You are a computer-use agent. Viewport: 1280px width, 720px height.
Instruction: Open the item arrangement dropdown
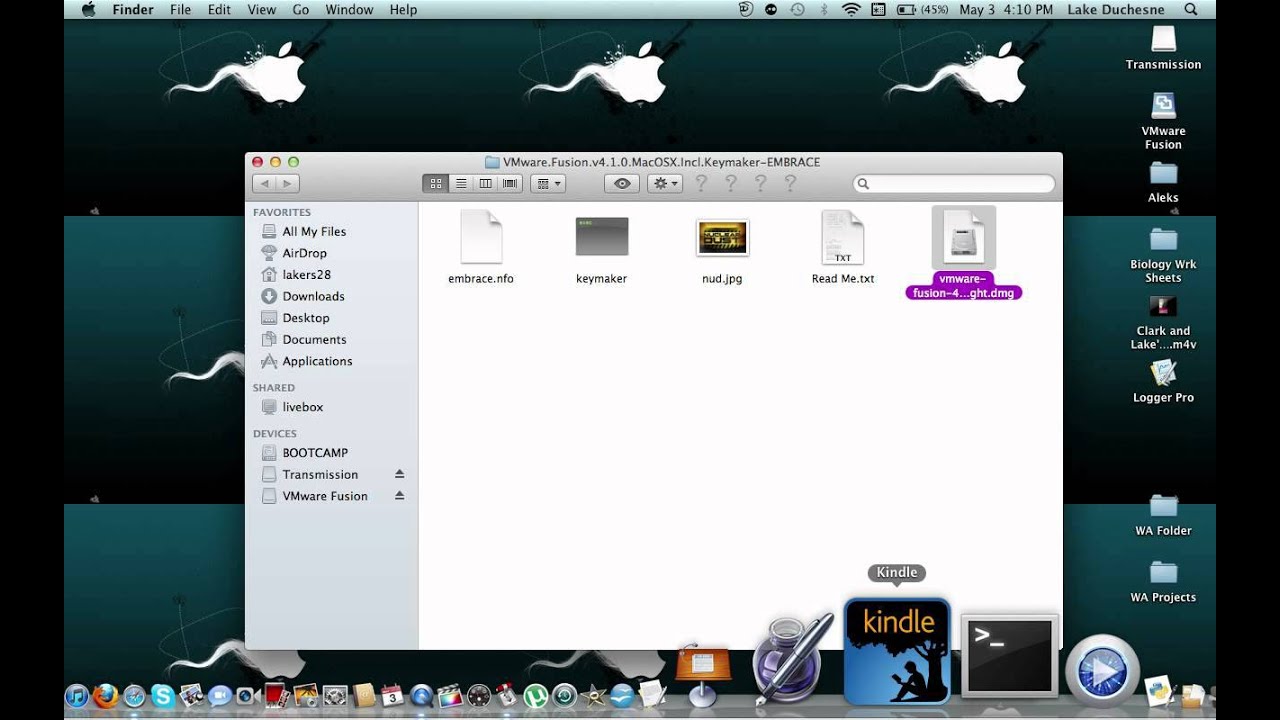(548, 184)
